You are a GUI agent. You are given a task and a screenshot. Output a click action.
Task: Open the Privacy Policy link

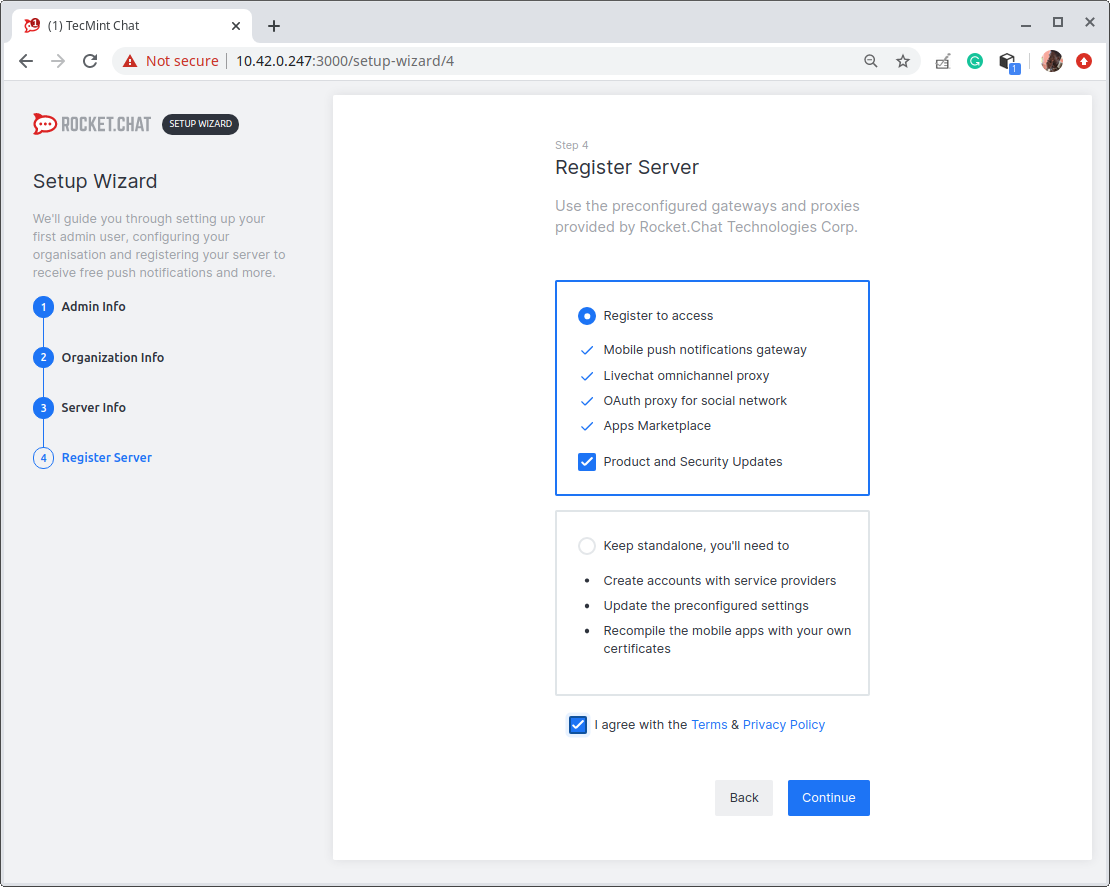[x=784, y=725]
